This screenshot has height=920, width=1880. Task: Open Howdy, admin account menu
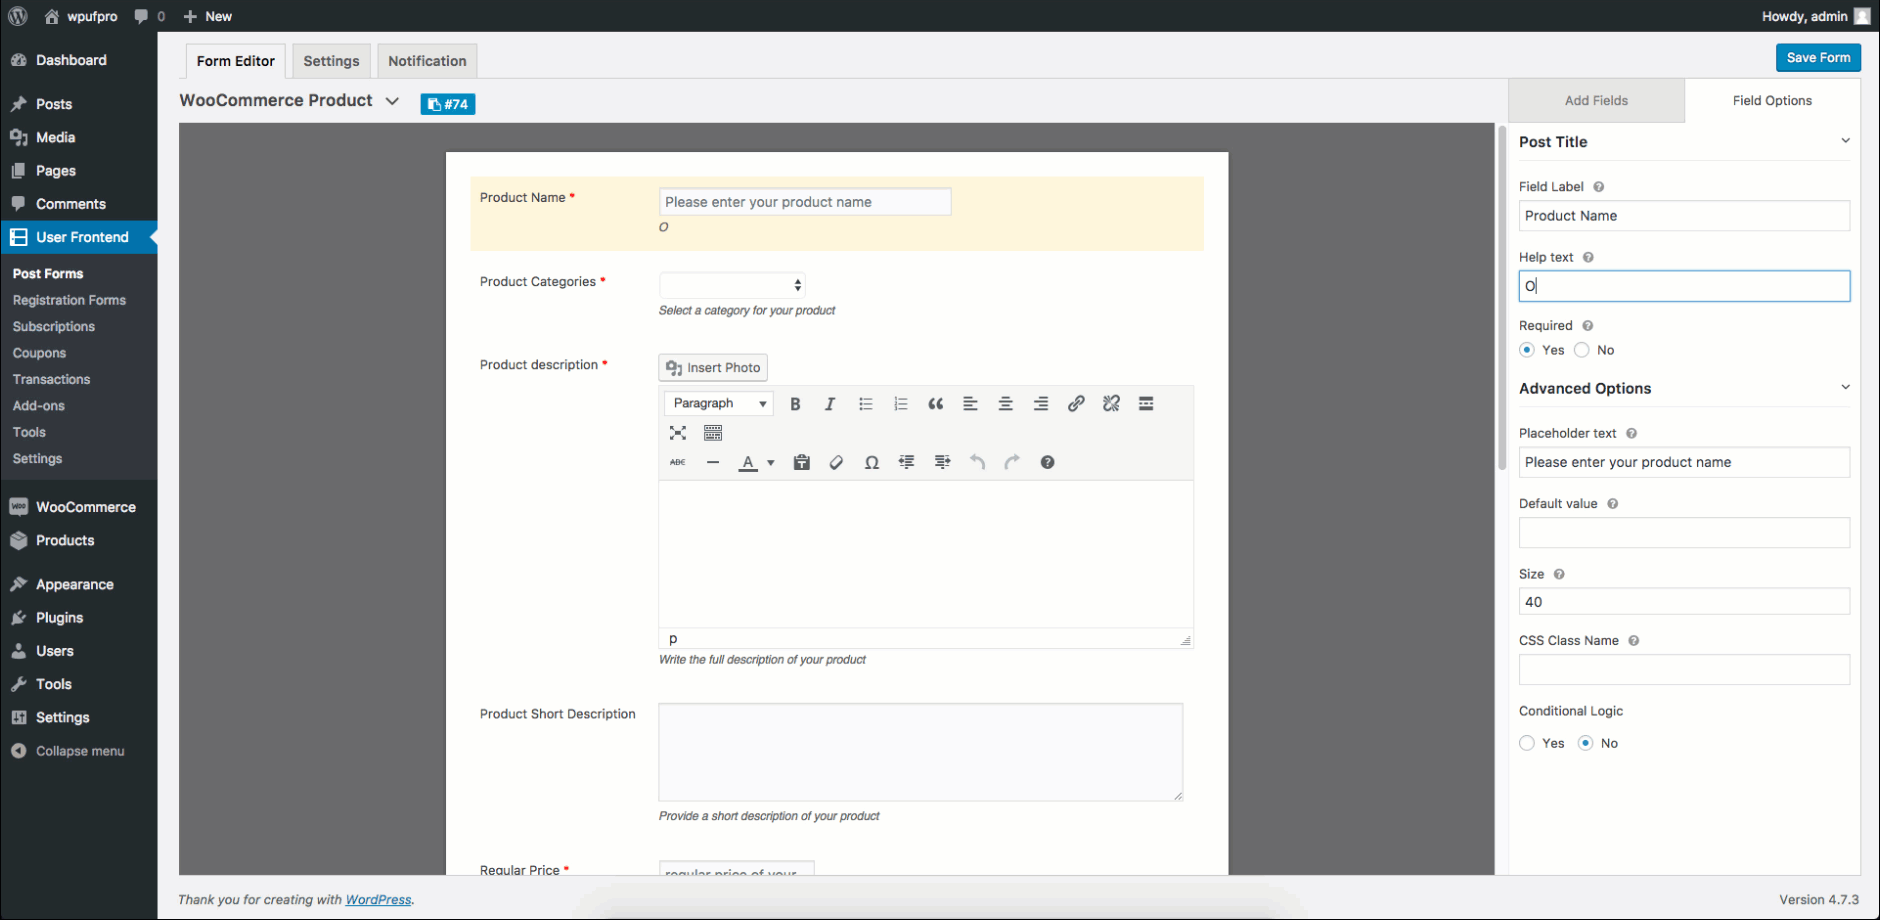(x=1815, y=16)
